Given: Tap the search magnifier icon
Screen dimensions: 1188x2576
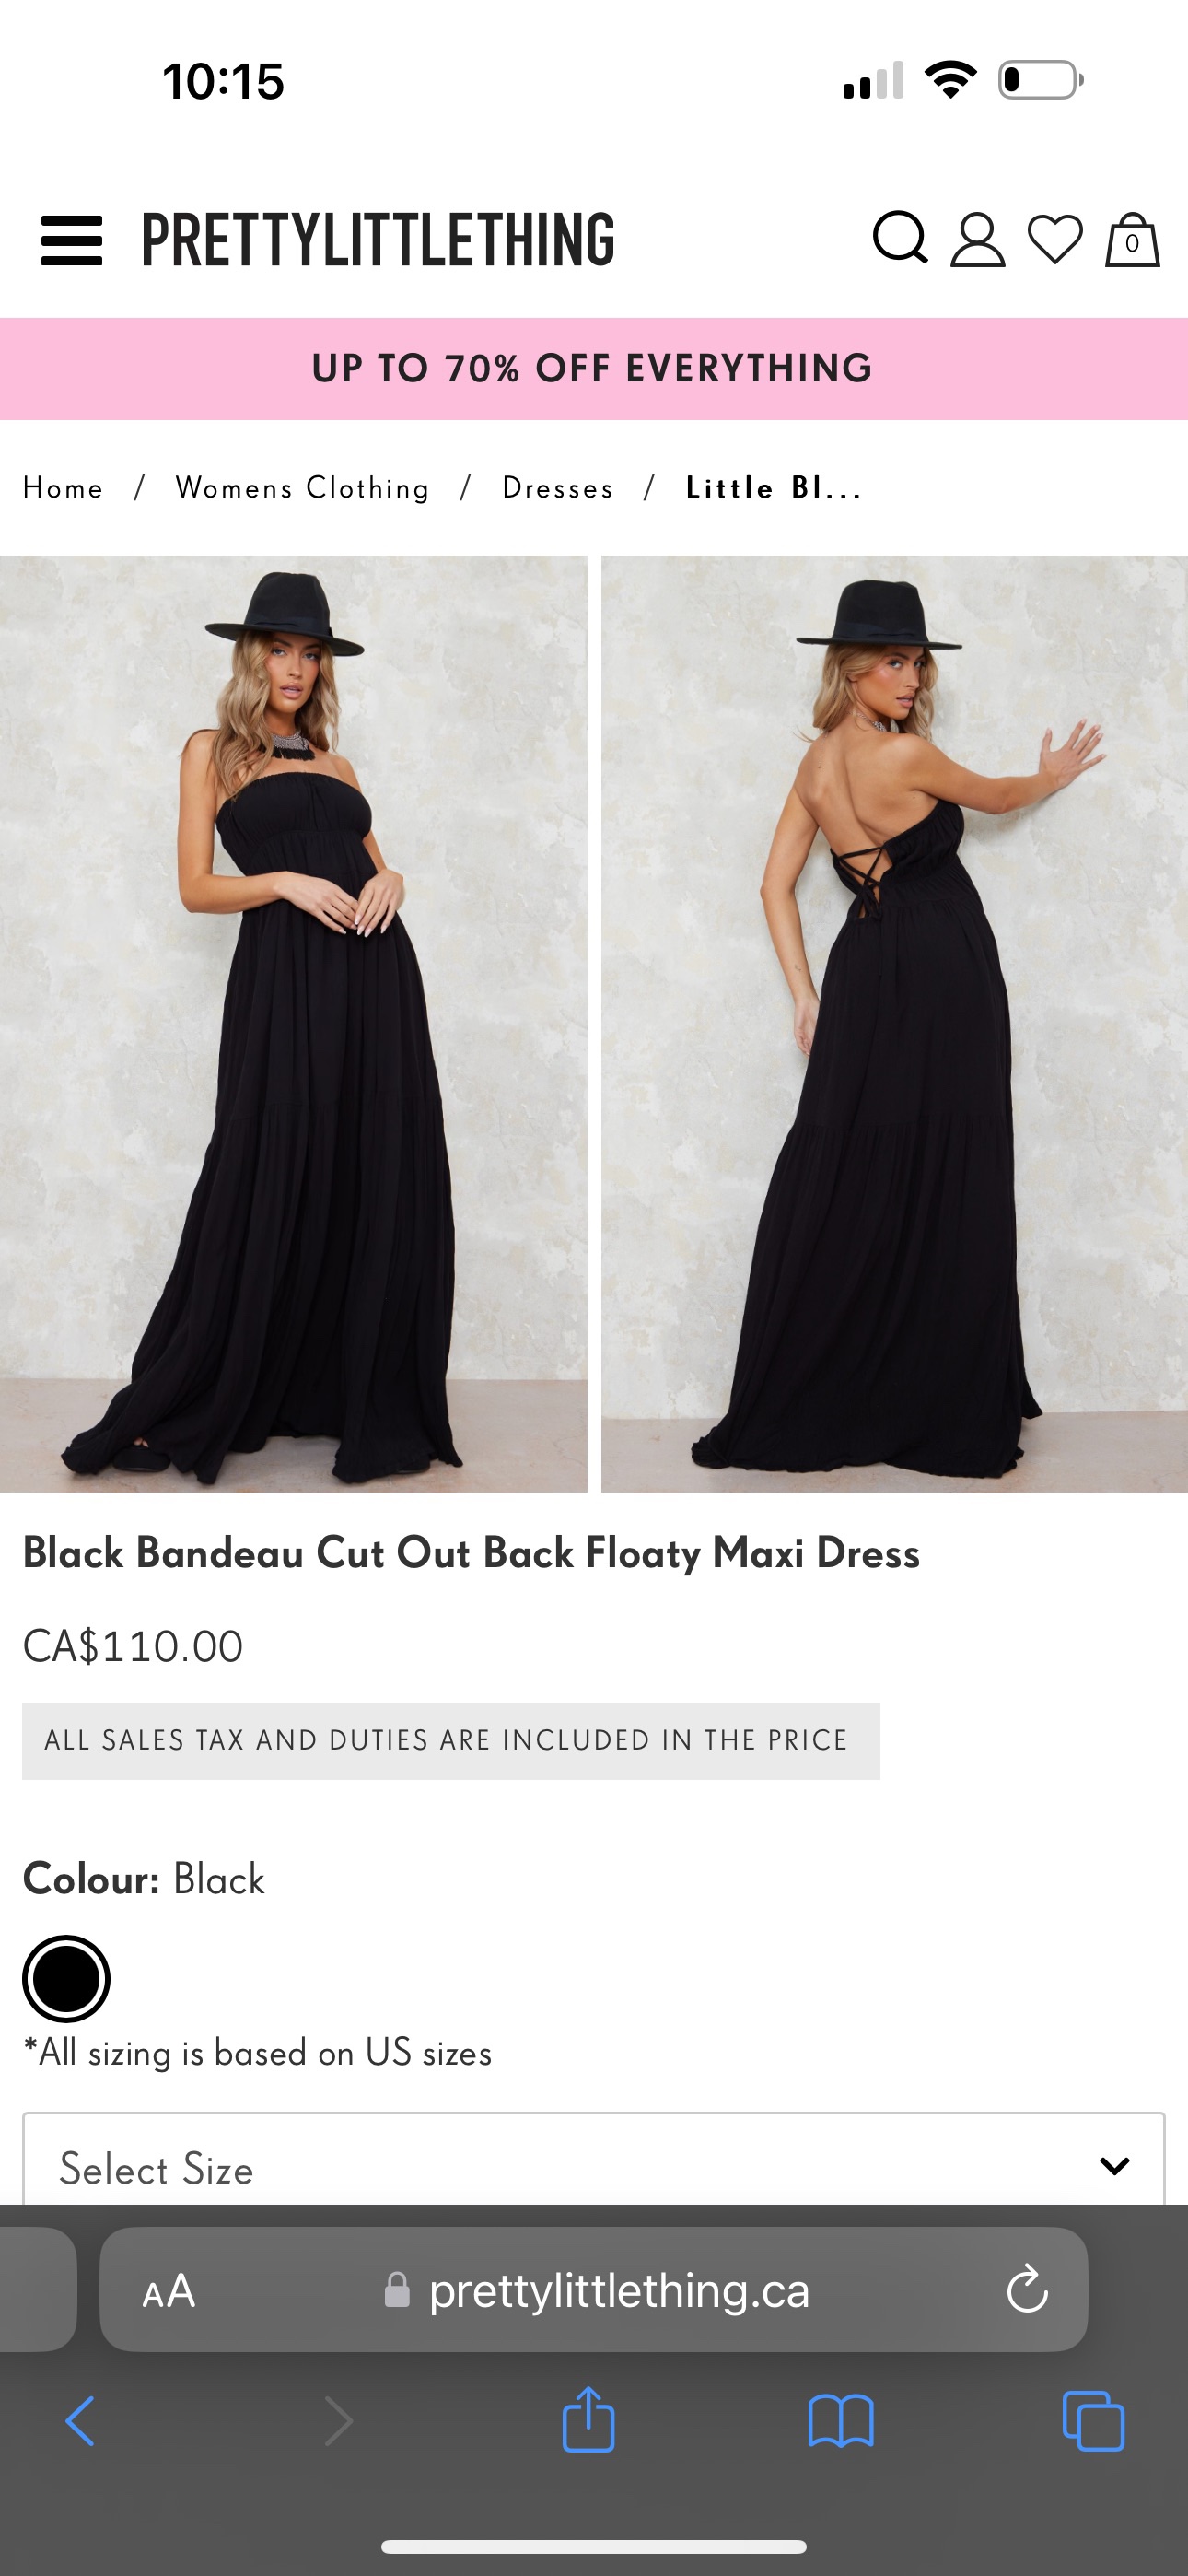Looking at the screenshot, I should (900, 238).
